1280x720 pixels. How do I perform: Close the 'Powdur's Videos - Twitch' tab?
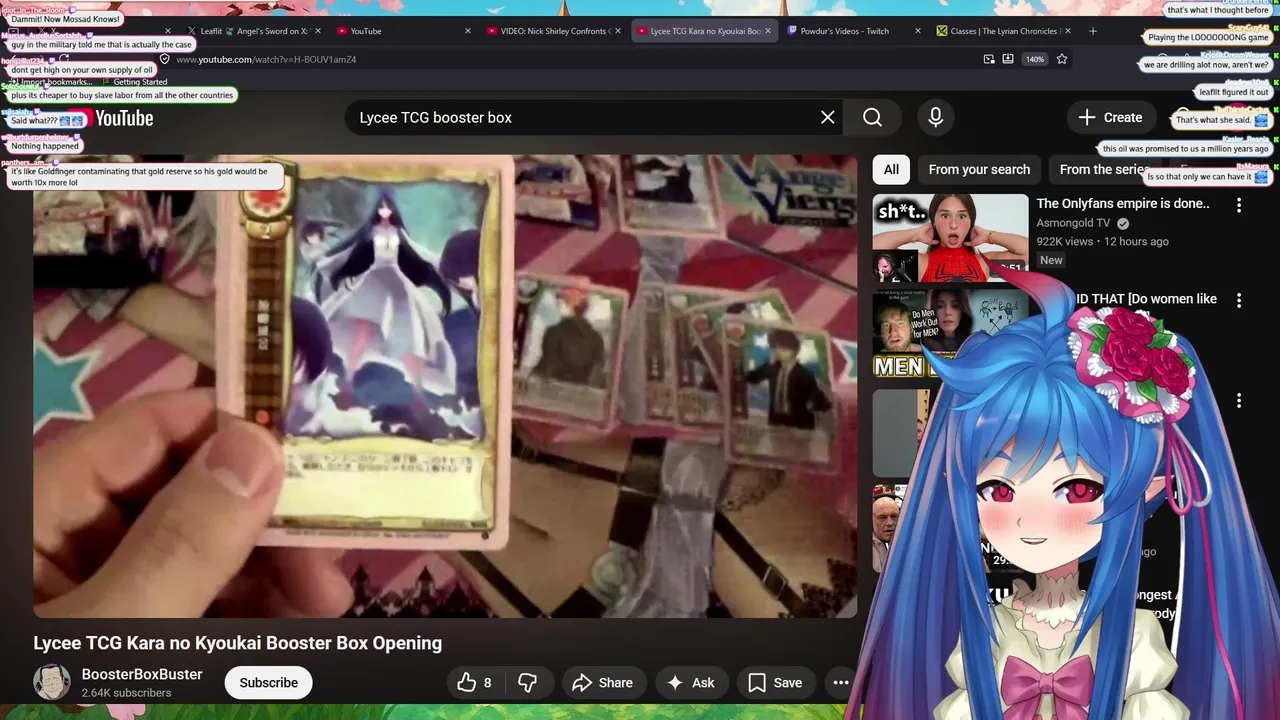point(918,31)
